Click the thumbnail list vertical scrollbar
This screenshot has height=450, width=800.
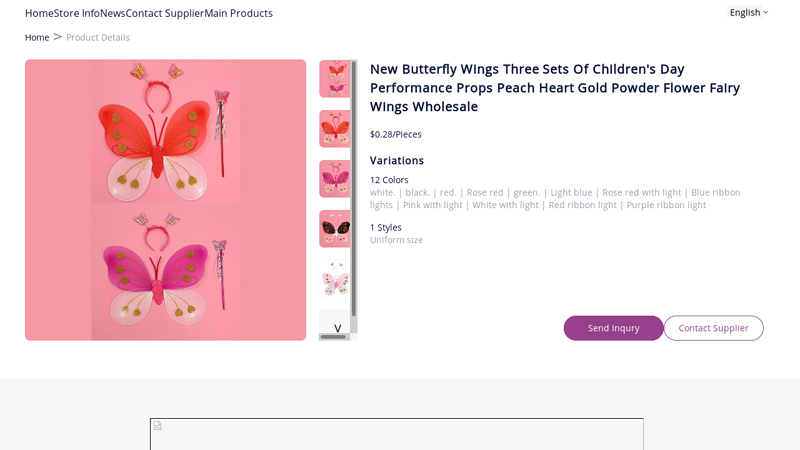pos(354,190)
